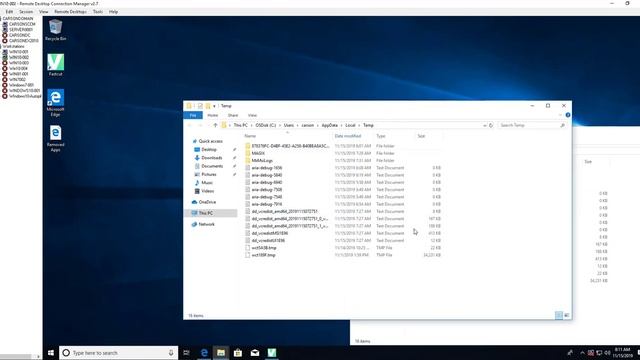Open Task View from the taskbar
Viewport: 640px width, 360px height.
pyautogui.click(x=186, y=353)
